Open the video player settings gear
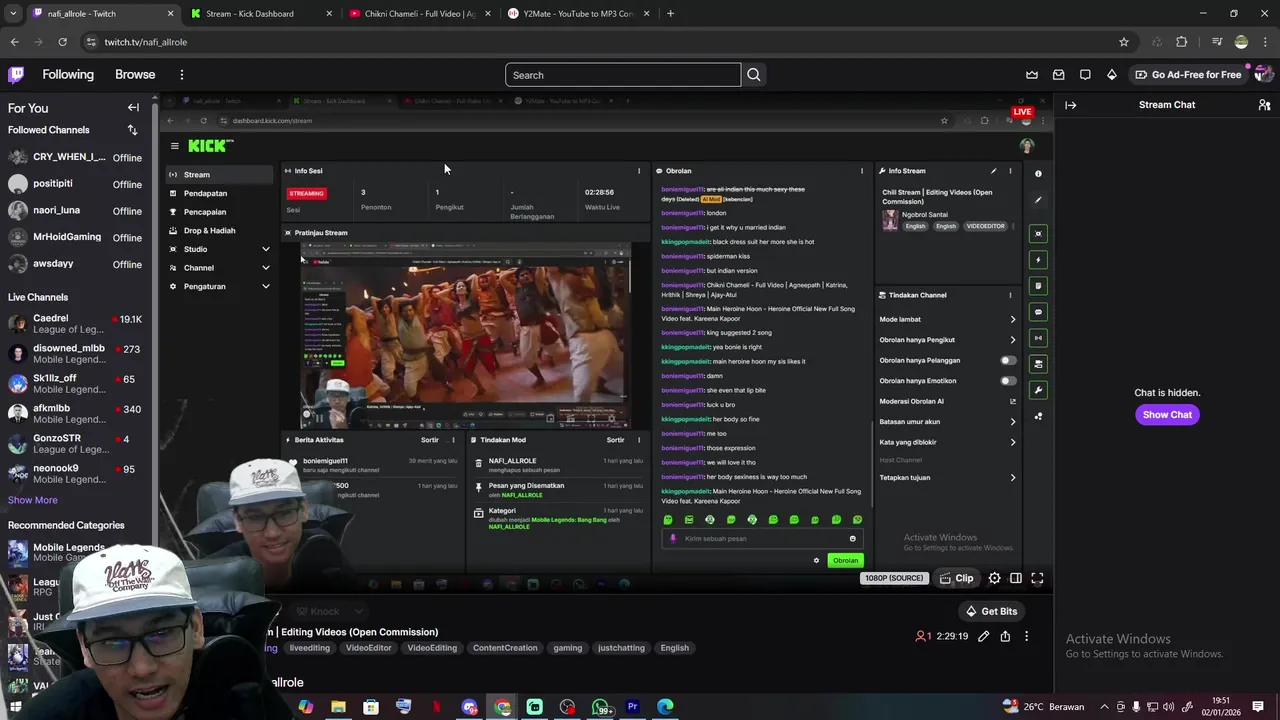 click(994, 578)
